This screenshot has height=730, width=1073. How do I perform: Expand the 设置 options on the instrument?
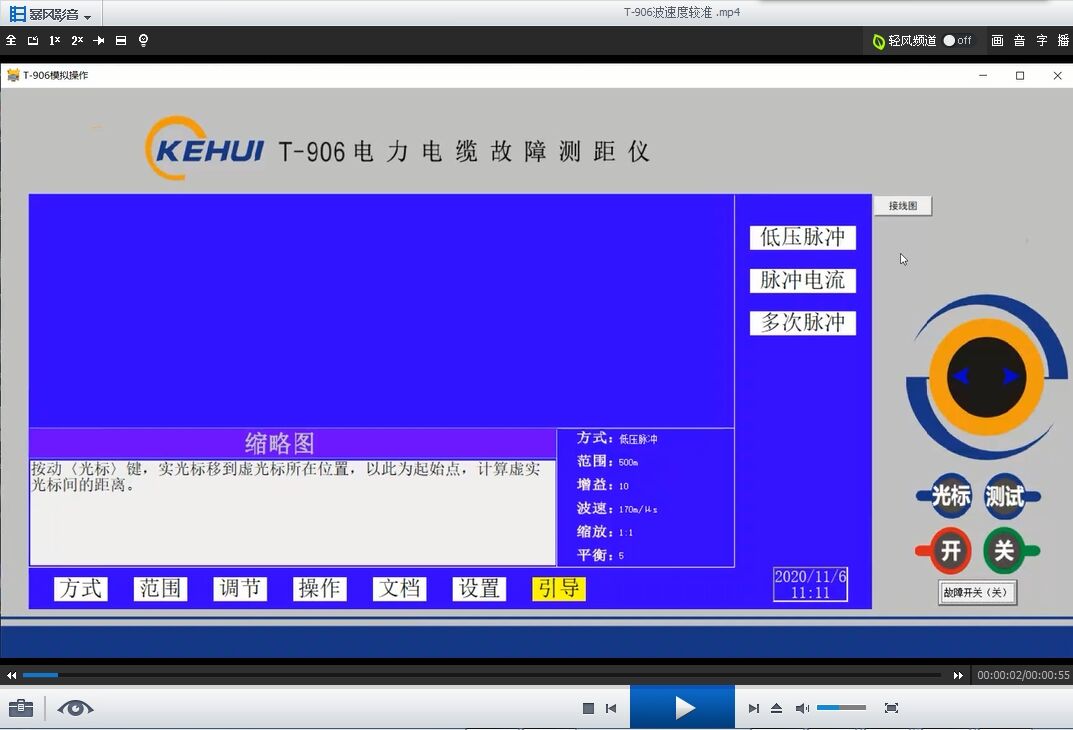pyautogui.click(x=479, y=589)
